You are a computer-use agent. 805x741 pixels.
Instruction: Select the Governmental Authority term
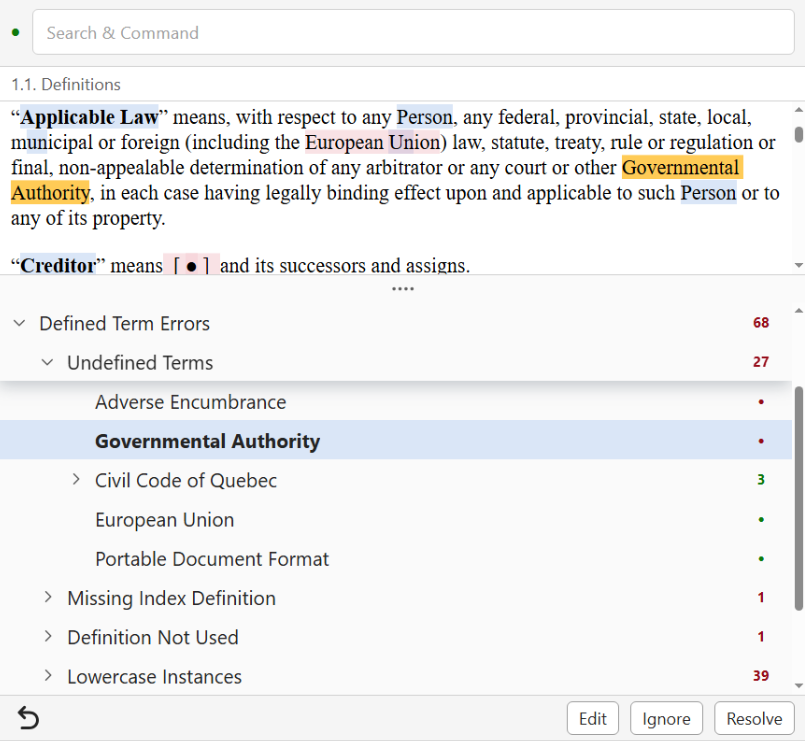click(x=396, y=440)
